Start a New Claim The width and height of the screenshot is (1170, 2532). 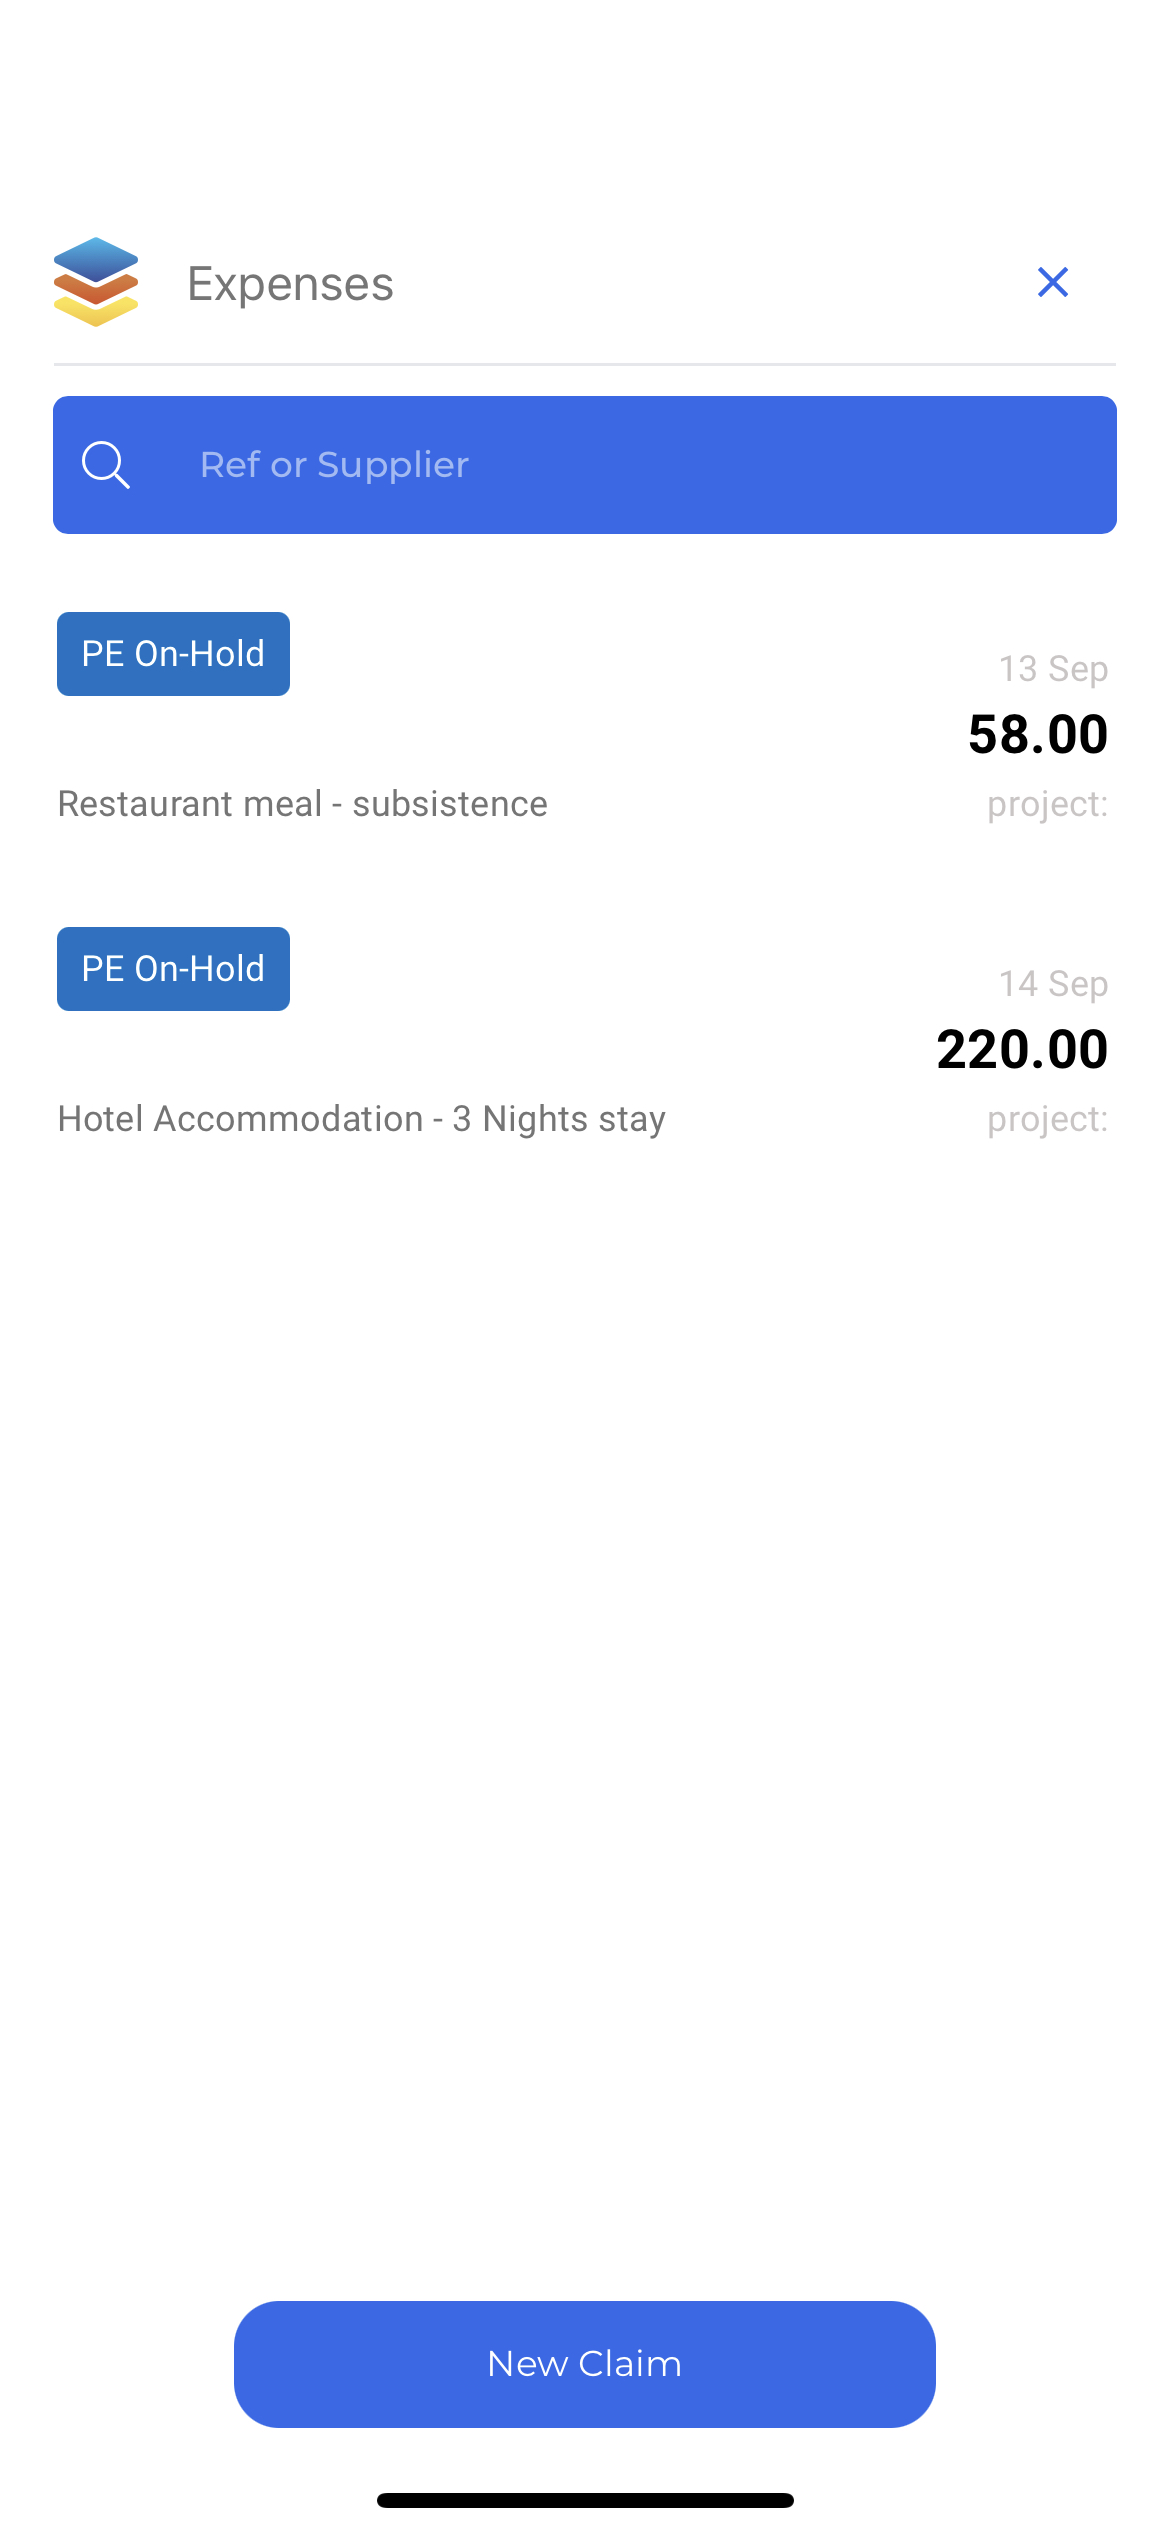[585, 2364]
